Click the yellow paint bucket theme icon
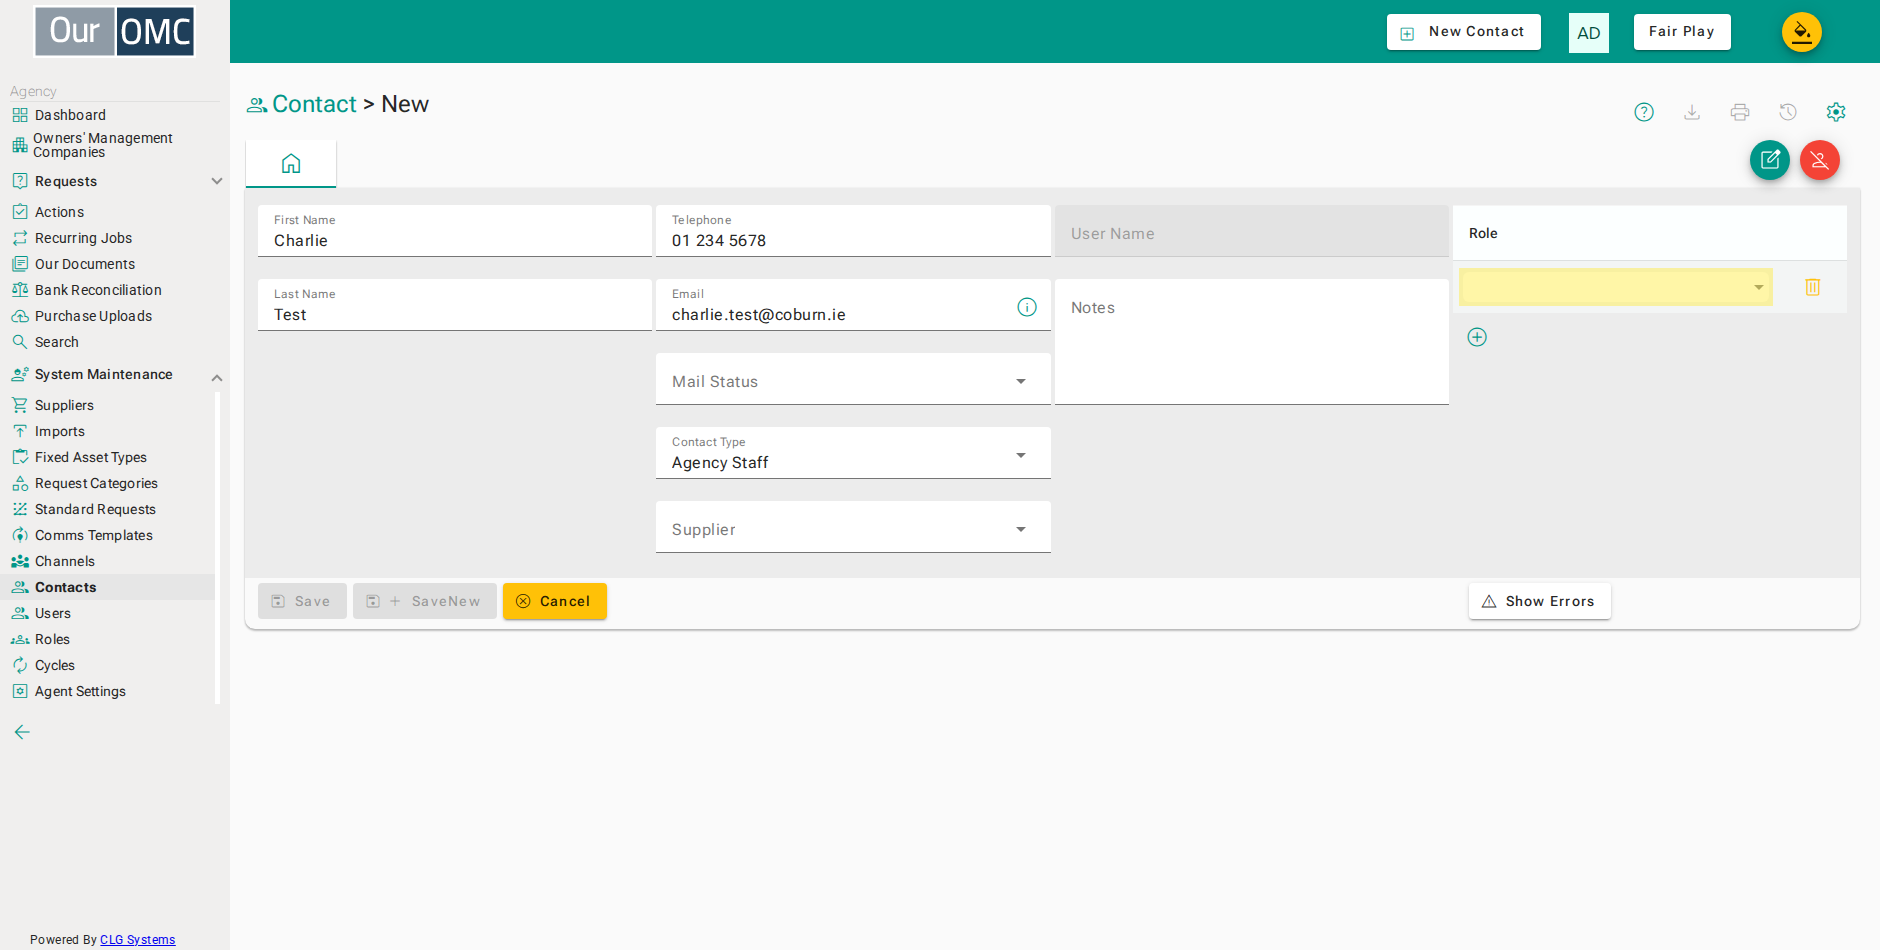This screenshot has width=1880, height=950. (1802, 32)
